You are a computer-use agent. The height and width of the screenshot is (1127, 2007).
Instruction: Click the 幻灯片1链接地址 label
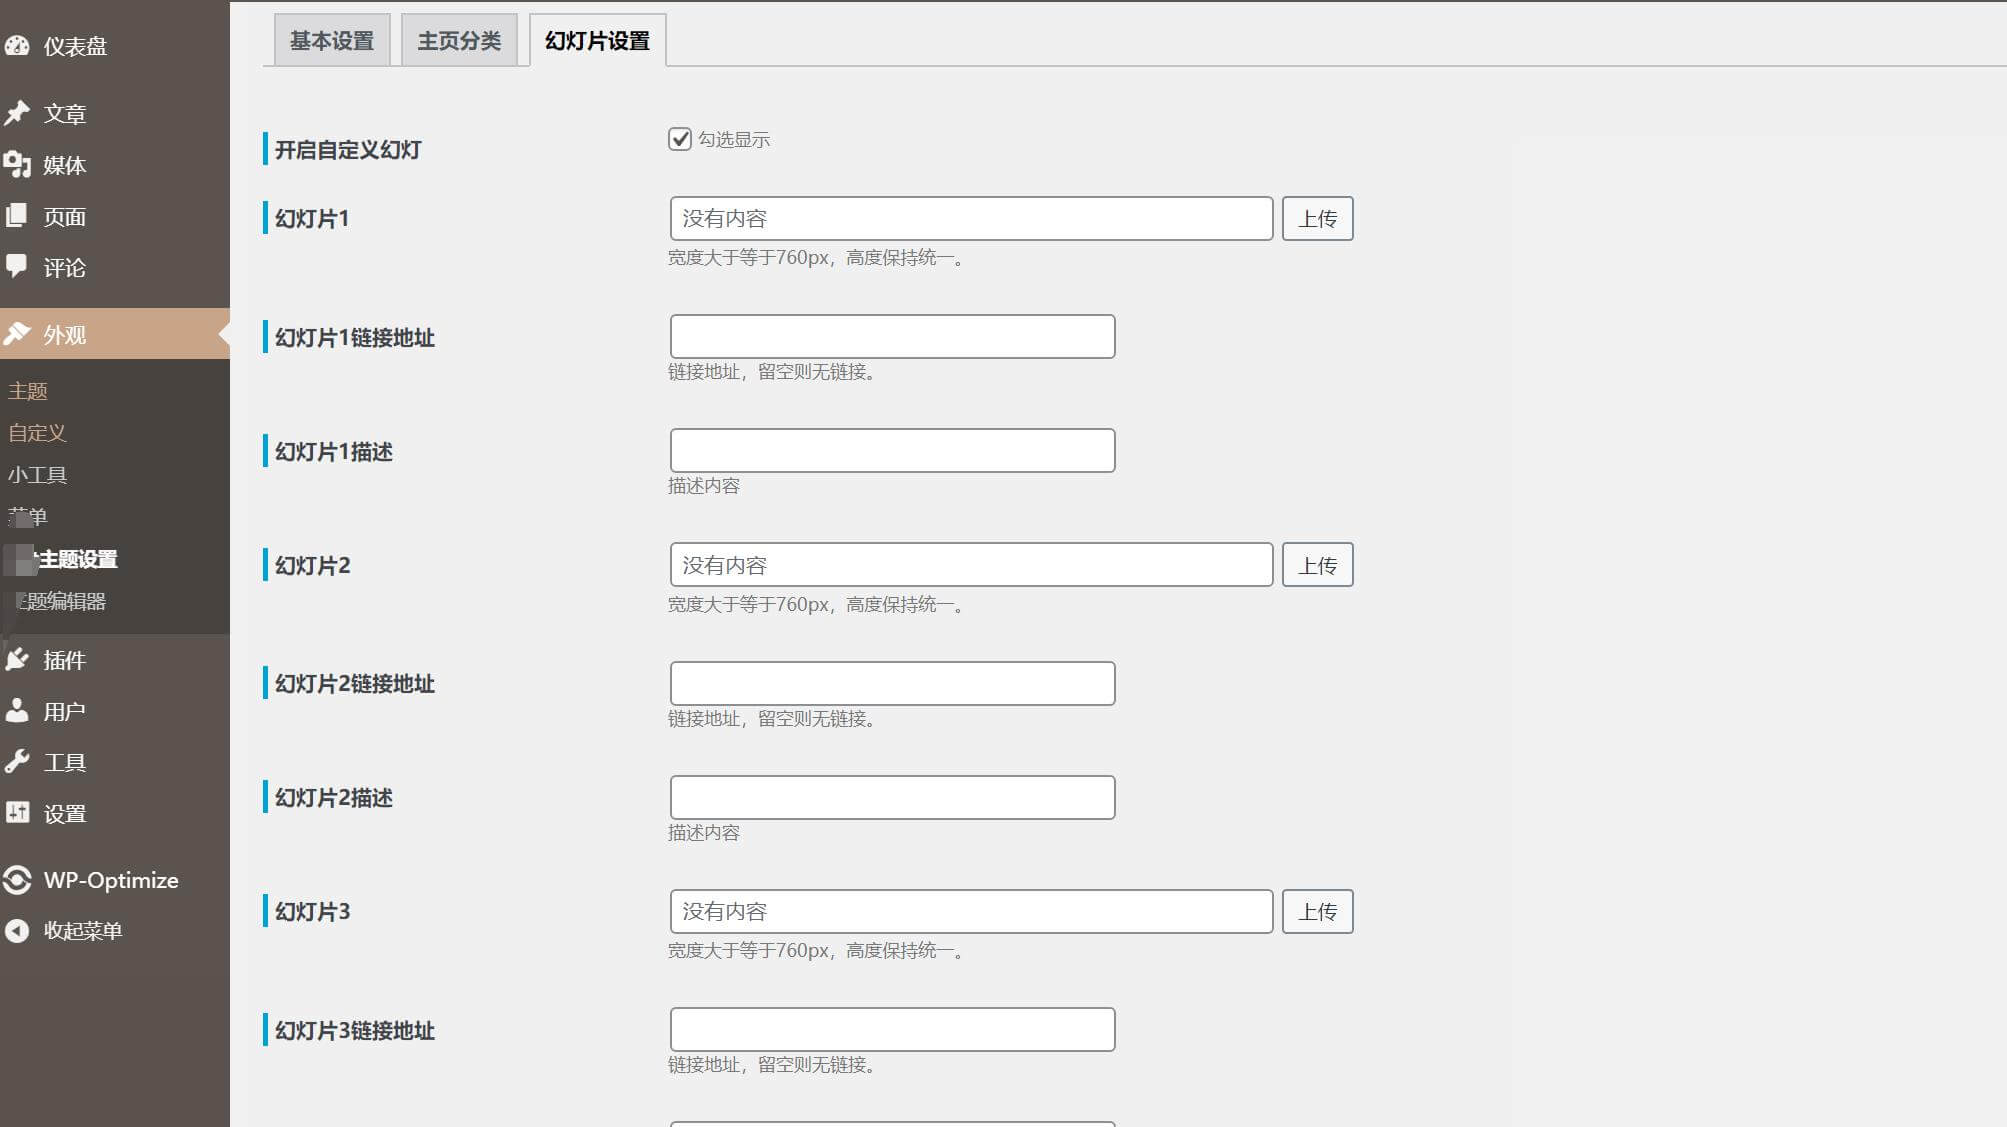pyautogui.click(x=355, y=338)
